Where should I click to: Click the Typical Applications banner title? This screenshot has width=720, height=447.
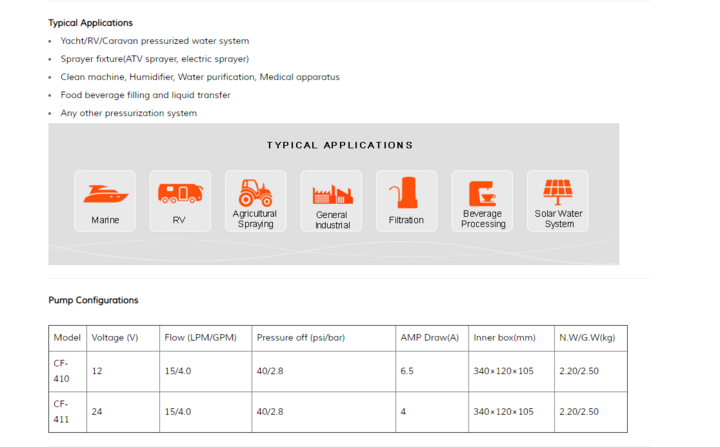click(x=339, y=145)
